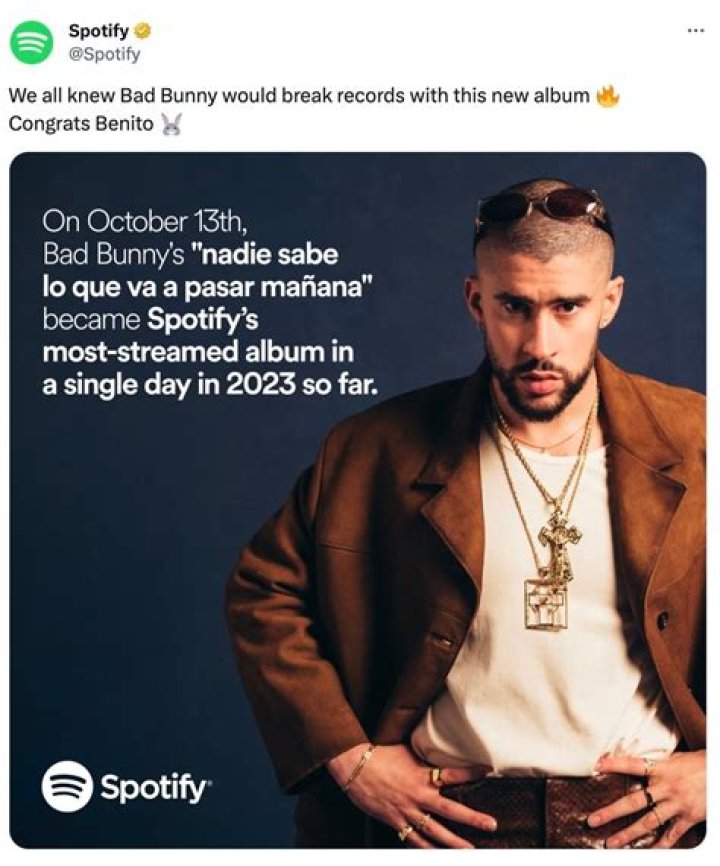
Task: Click the most-streamed album announcement text
Action: coord(200,355)
